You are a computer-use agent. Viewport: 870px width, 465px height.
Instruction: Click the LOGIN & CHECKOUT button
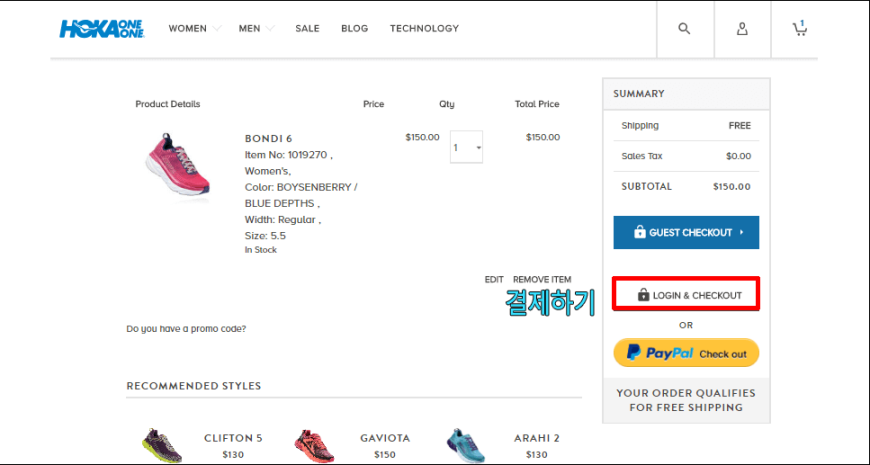pos(686,295)
